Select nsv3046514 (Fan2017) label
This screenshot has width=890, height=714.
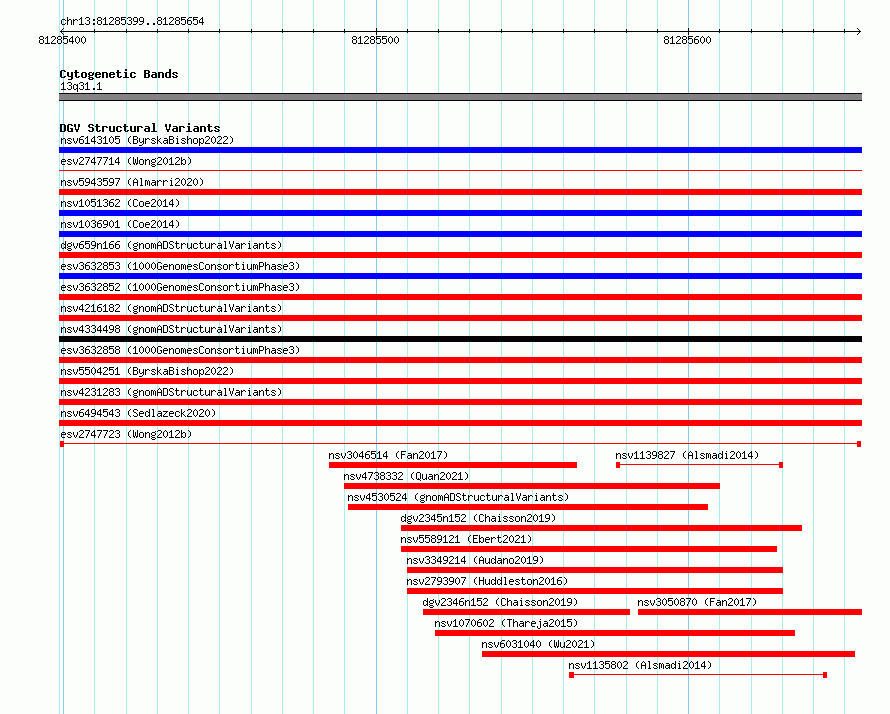pyautogui.click(x=388, y=455)
